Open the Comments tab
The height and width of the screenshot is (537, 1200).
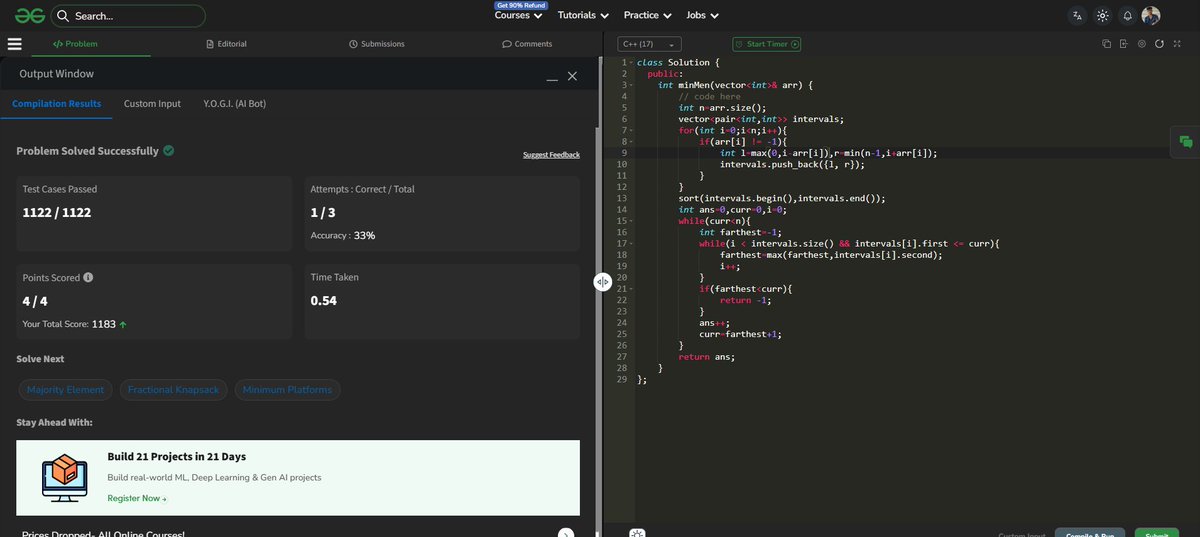pos(527,44)
